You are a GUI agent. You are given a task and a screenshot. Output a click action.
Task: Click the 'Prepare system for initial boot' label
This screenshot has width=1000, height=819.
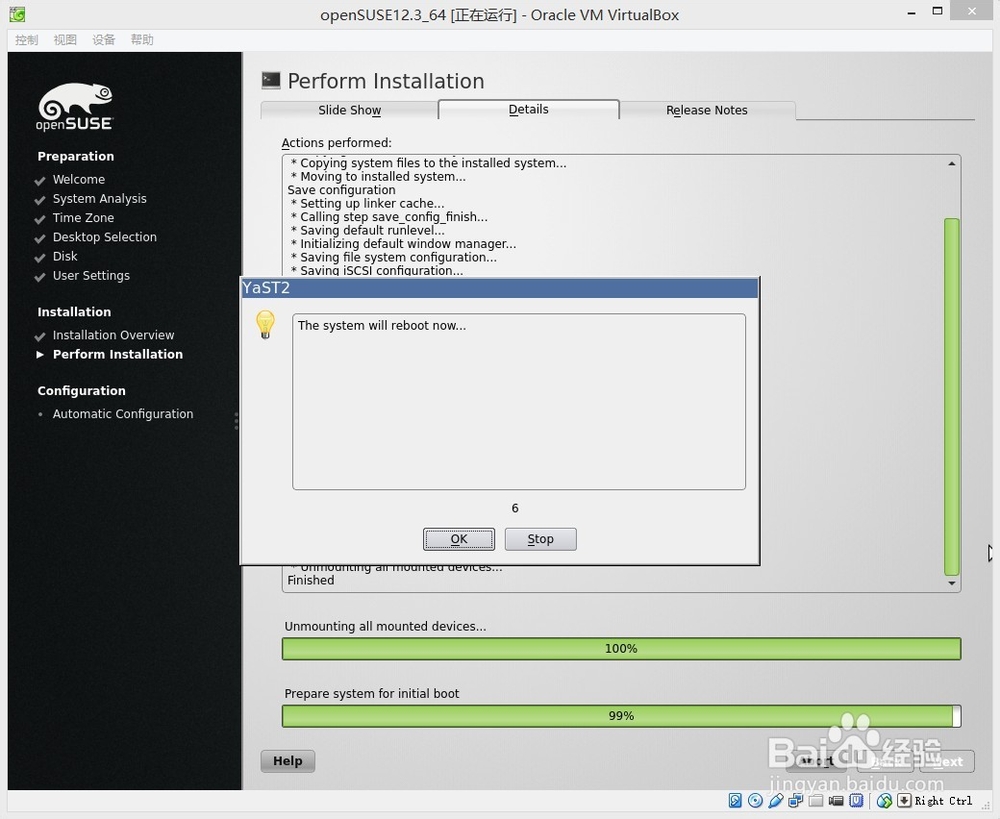[x=372, y=693]
